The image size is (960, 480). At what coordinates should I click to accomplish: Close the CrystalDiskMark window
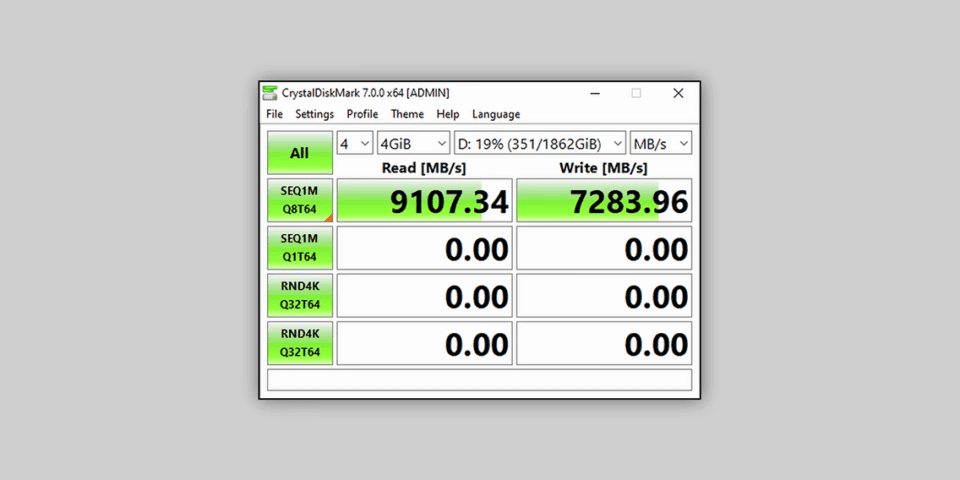coord(678,93)
